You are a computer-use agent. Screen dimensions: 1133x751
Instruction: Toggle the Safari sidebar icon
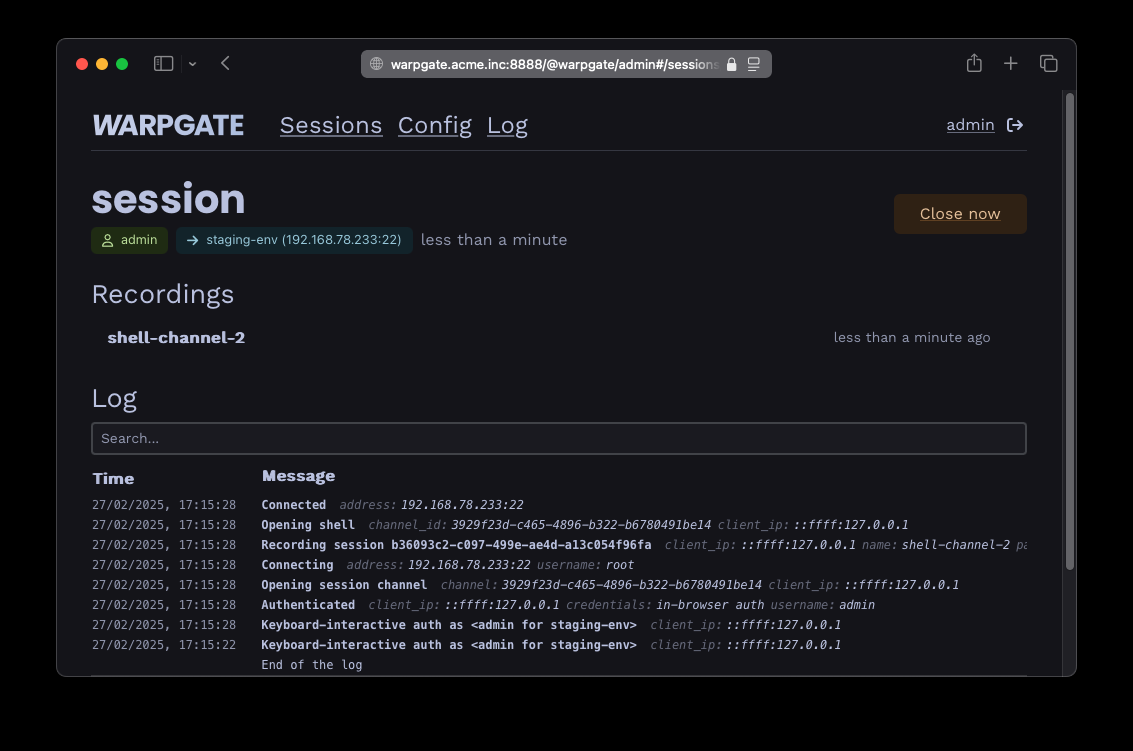pyautogui.click(x=163, y=64)
